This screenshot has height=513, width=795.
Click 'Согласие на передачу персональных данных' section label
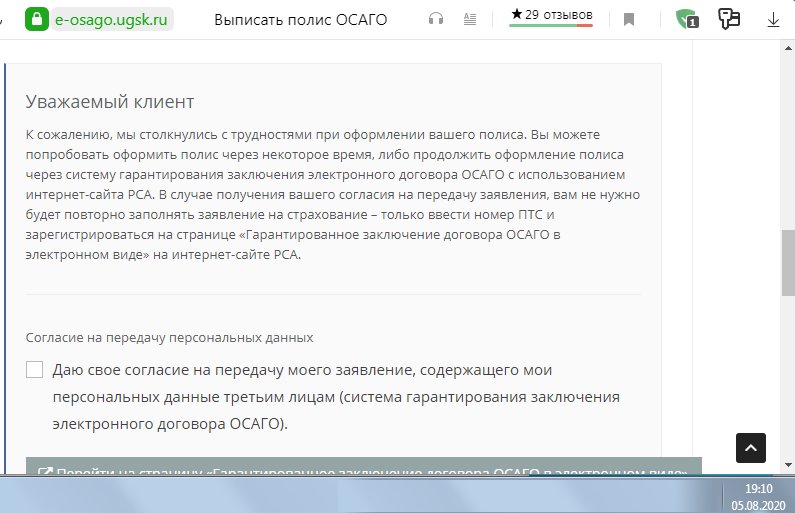(169, 338)
